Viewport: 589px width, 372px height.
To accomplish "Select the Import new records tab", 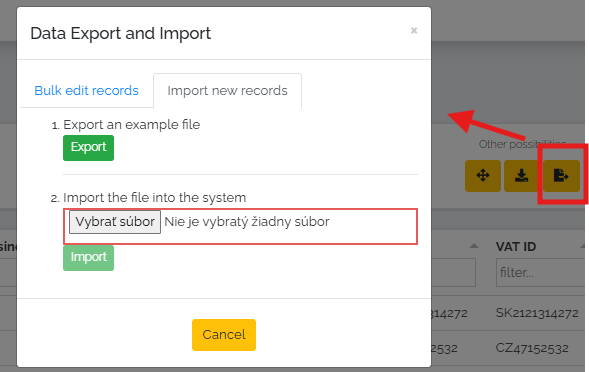I will pos(227,91).
